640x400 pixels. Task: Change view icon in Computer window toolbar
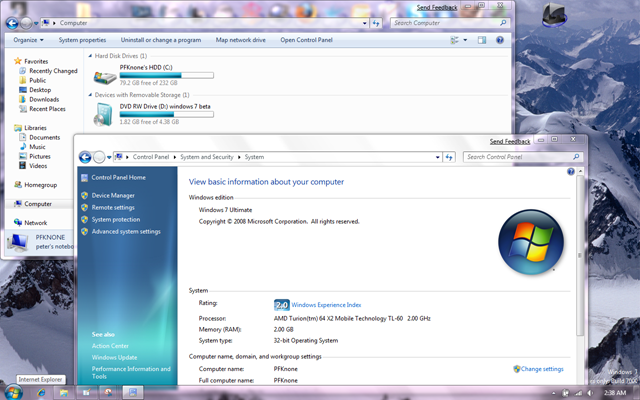(x=454, y=40)
